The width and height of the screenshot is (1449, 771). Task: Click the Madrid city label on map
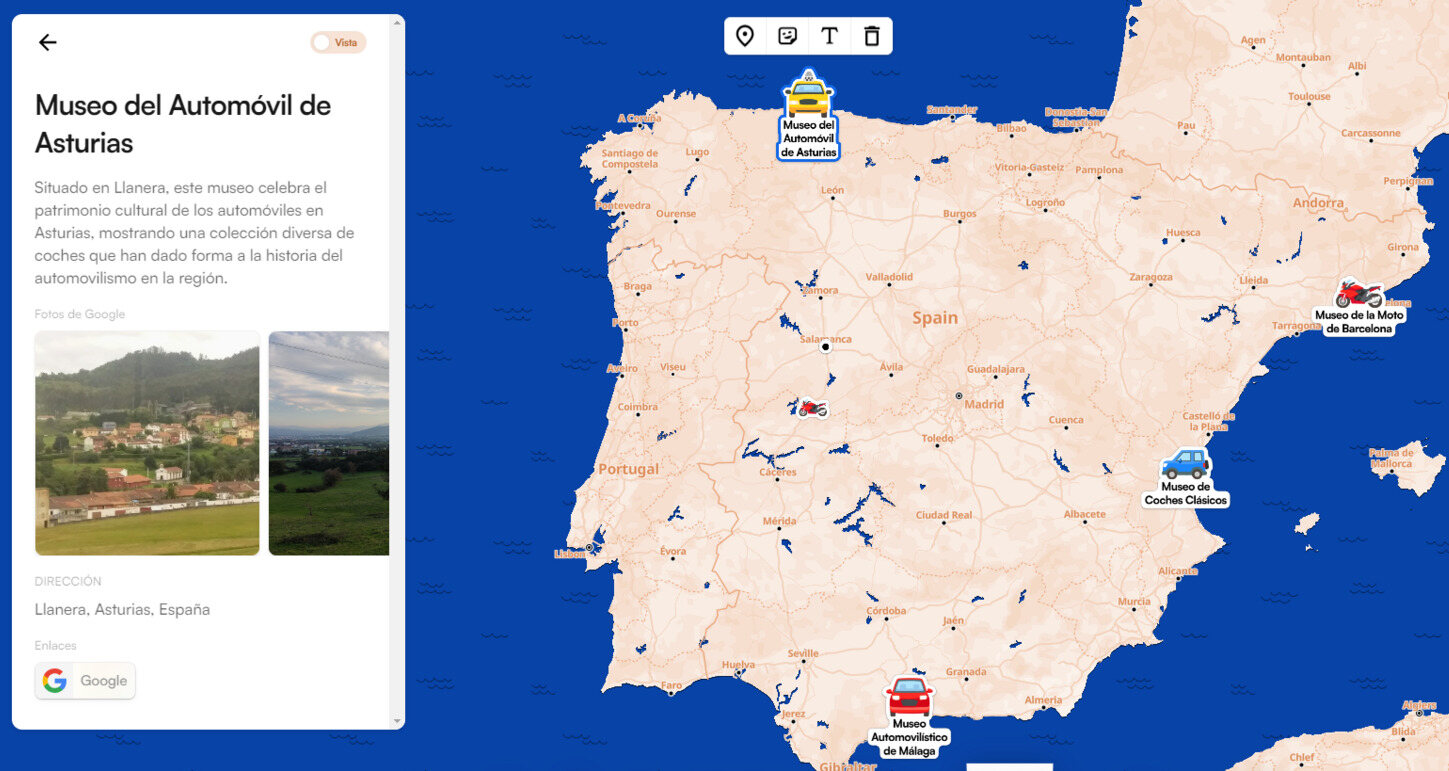pyautogui.click(x=983, y=405)
